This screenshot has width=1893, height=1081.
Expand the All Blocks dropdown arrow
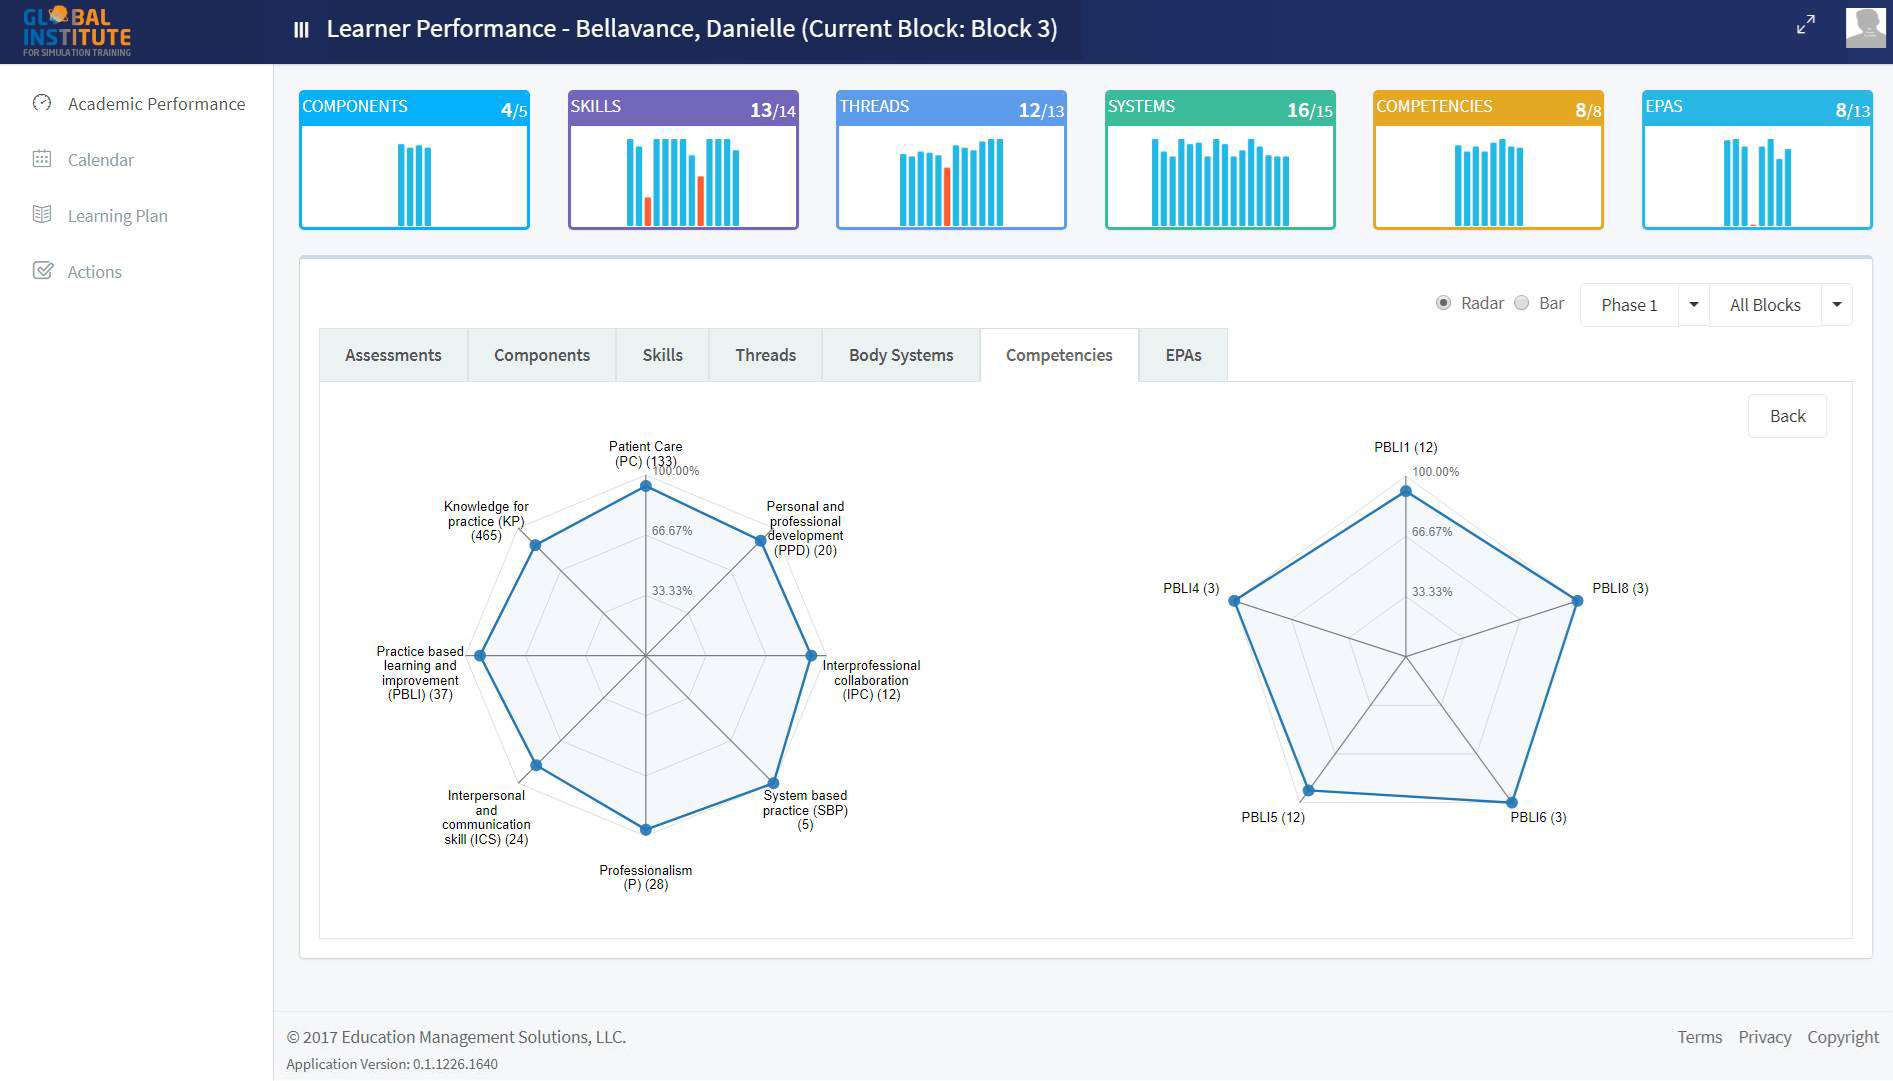(1836, 305)
